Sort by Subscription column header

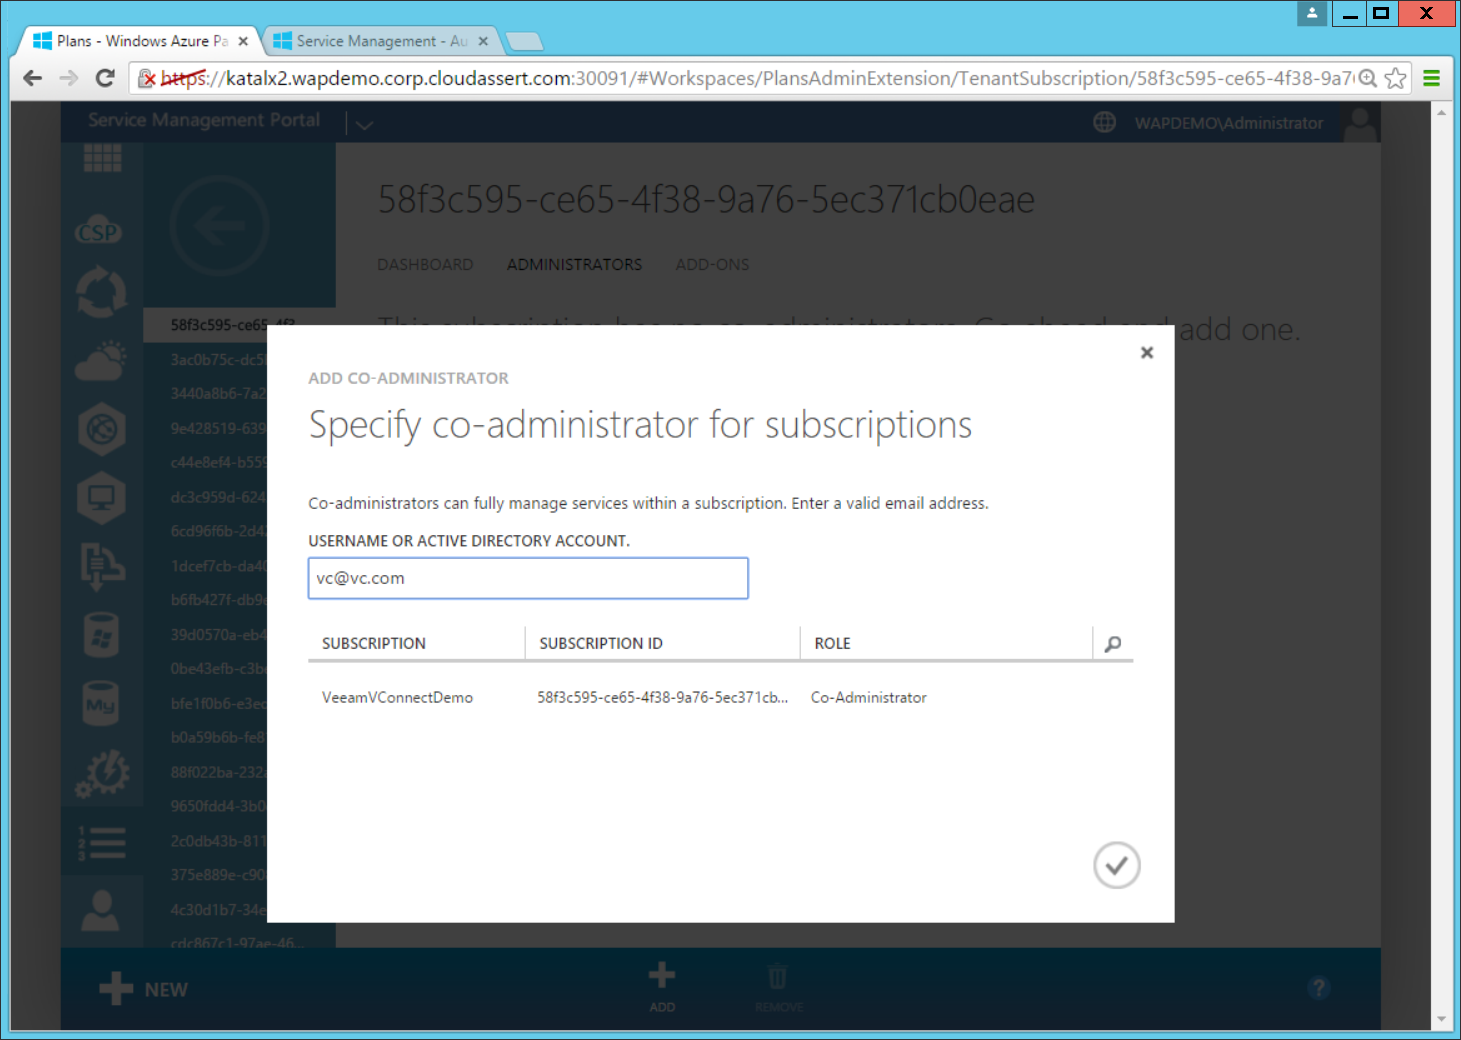tap(374, 644)
